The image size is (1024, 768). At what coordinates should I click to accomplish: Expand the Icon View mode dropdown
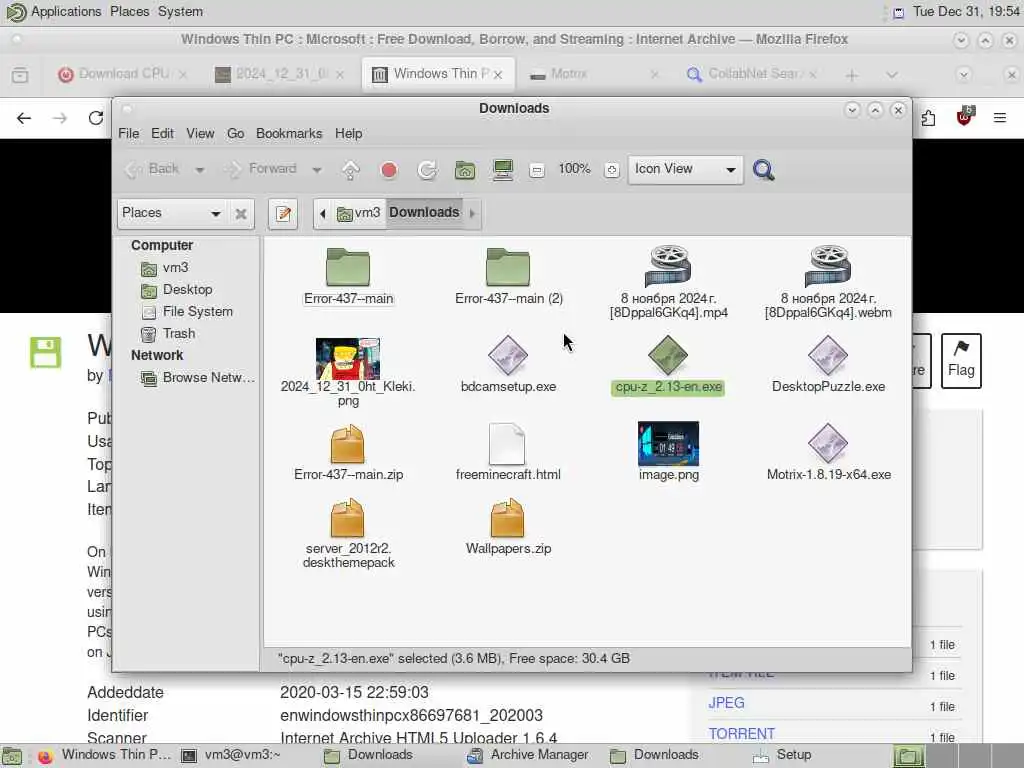(x=685, y=170)
